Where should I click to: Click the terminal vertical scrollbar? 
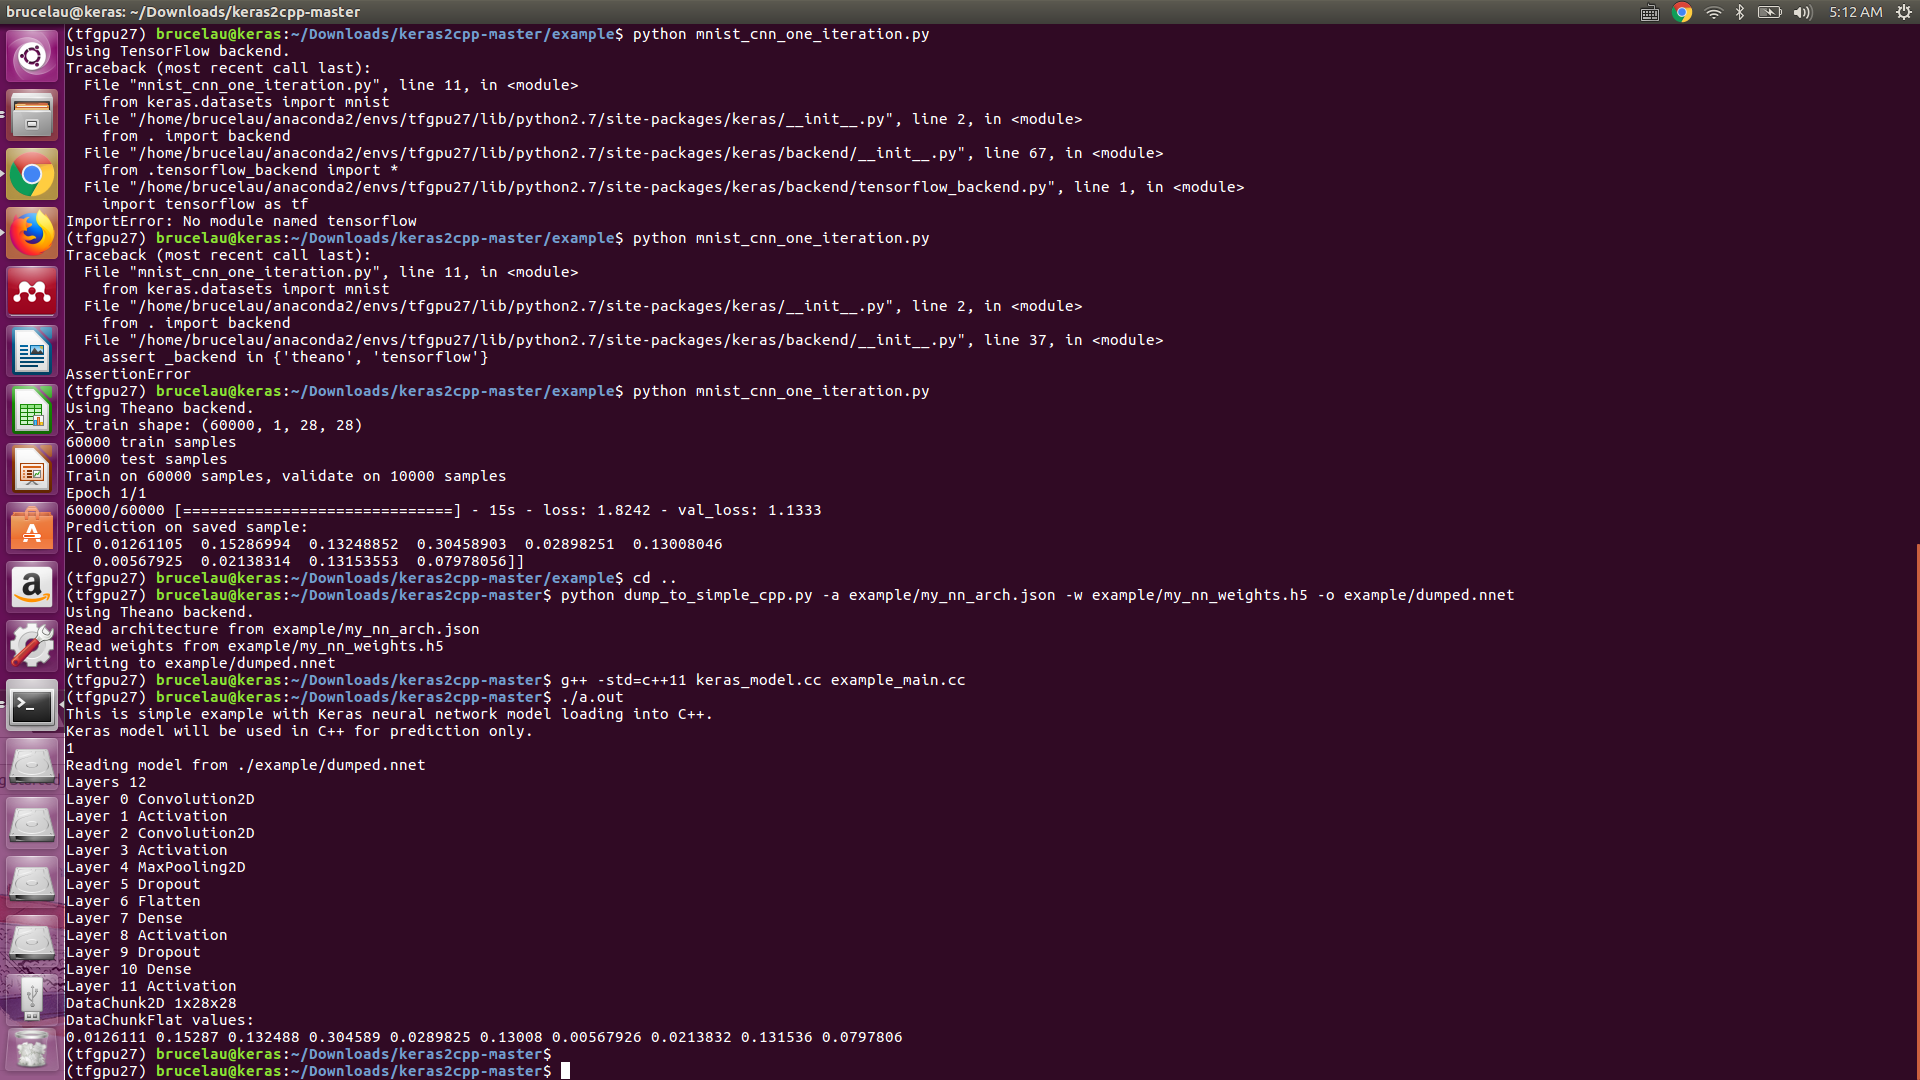[x=1916, y=812]
